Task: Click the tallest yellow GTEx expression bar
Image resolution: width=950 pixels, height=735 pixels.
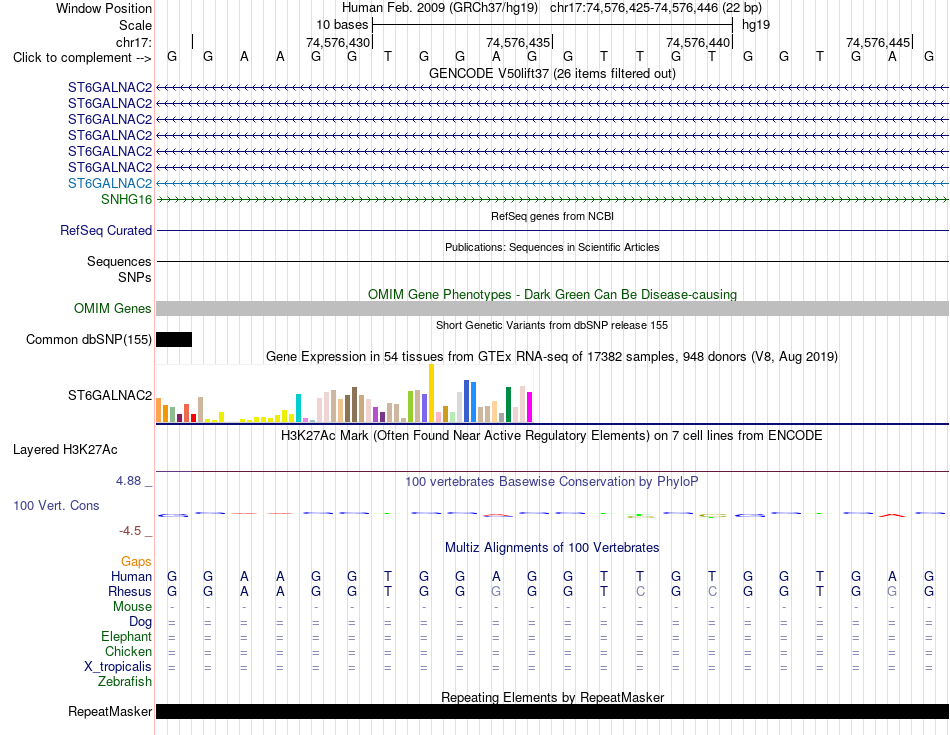Action: [x=431, y=393]
